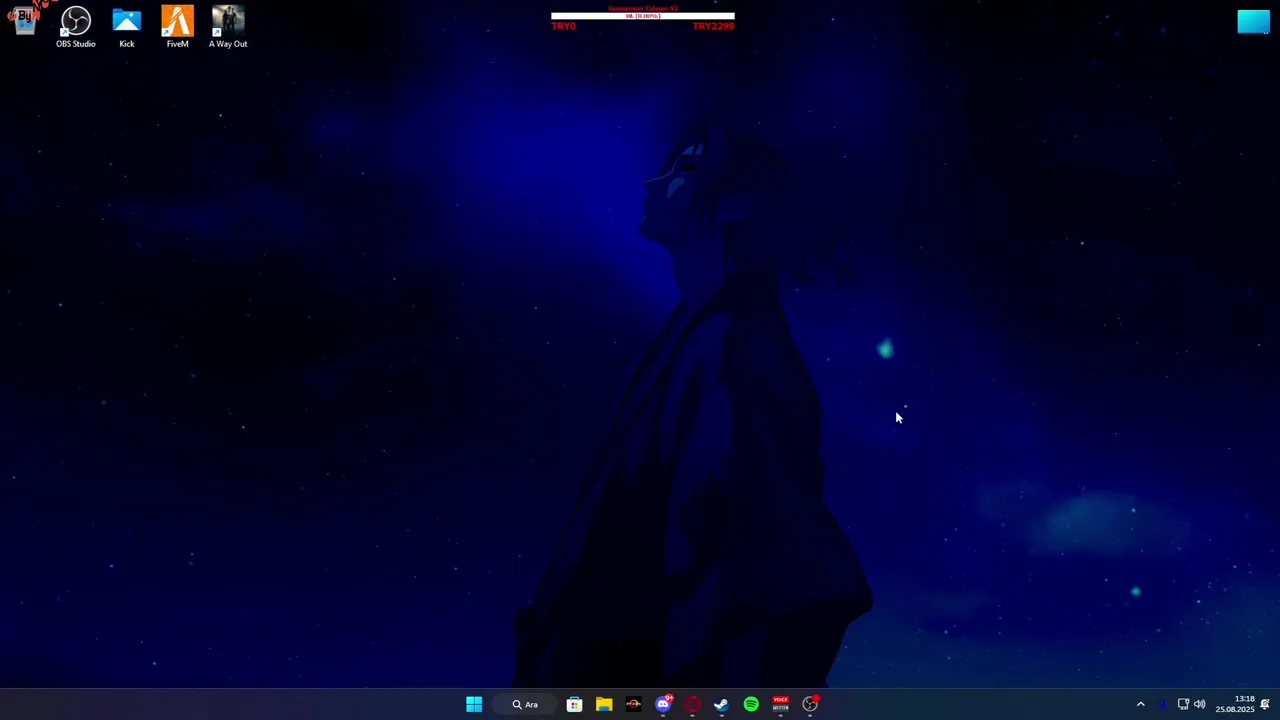Launch the FiveM desktop shortcut

click(x=177, y=27)
